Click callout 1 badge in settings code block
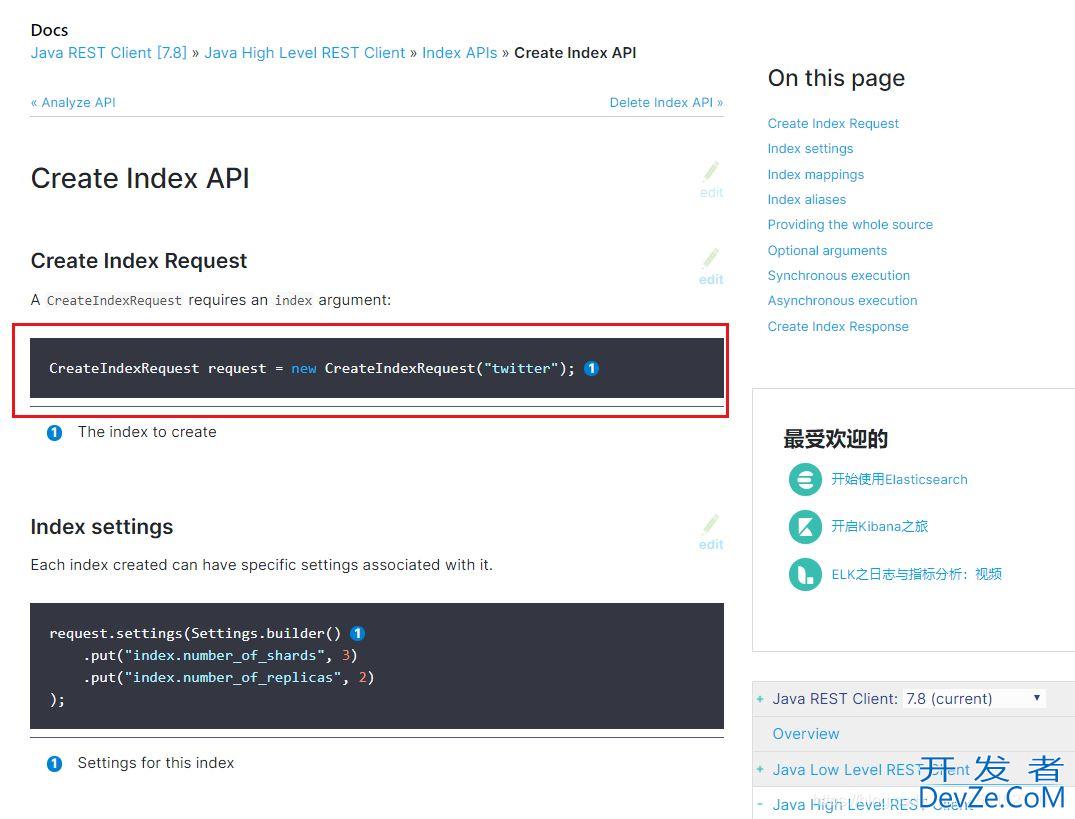This screenshot has width=1075, height=819. [x=357, y=633]
